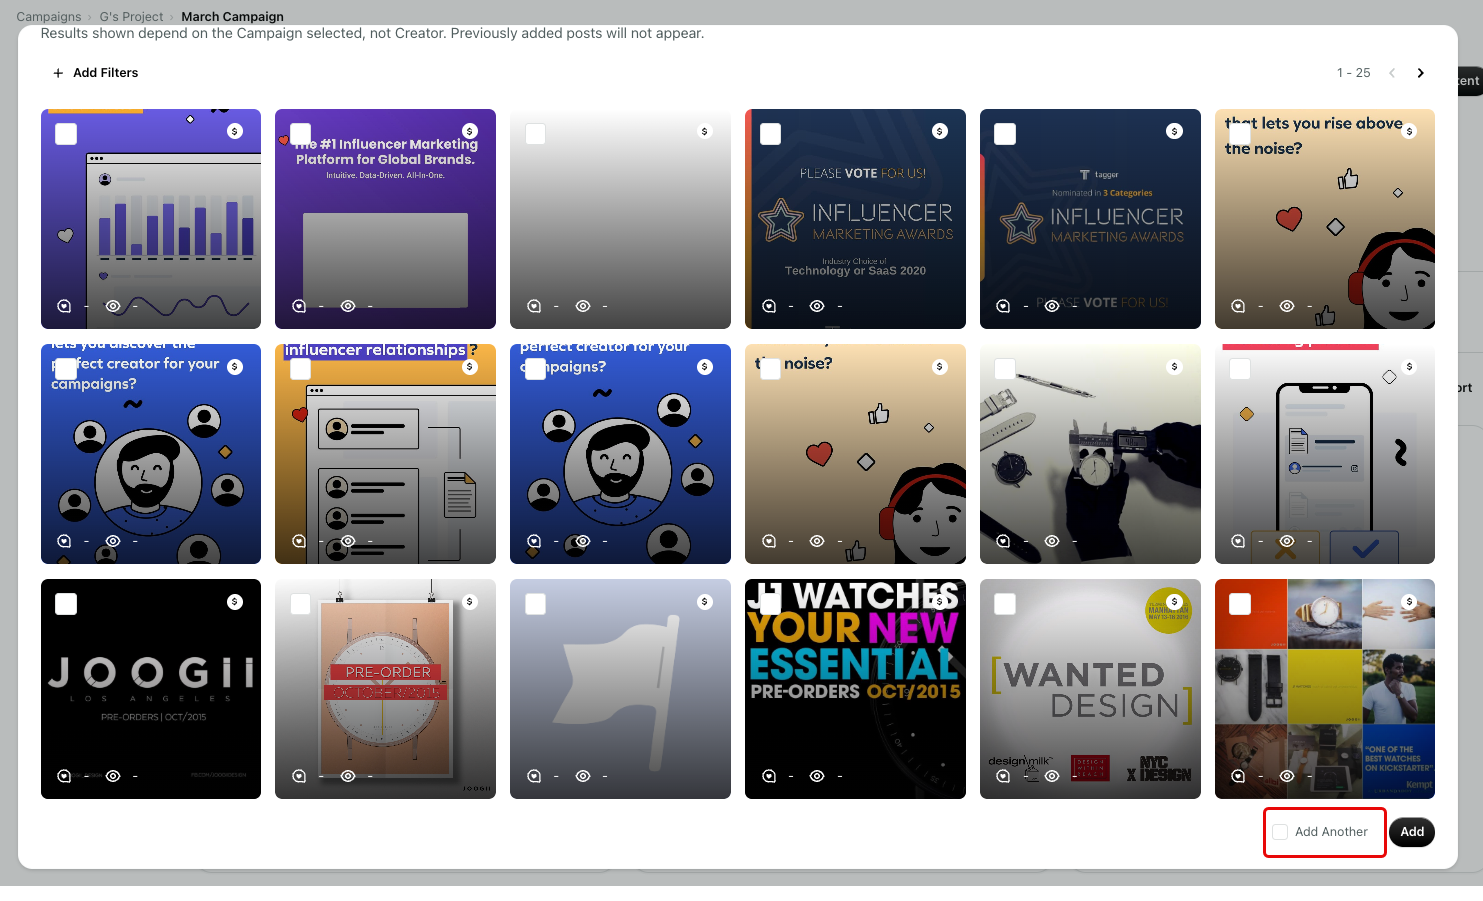This screenshot has width=1483, height=901.
Task: Open the G's Project breadcrumb
Action: [x=131, y=17]
